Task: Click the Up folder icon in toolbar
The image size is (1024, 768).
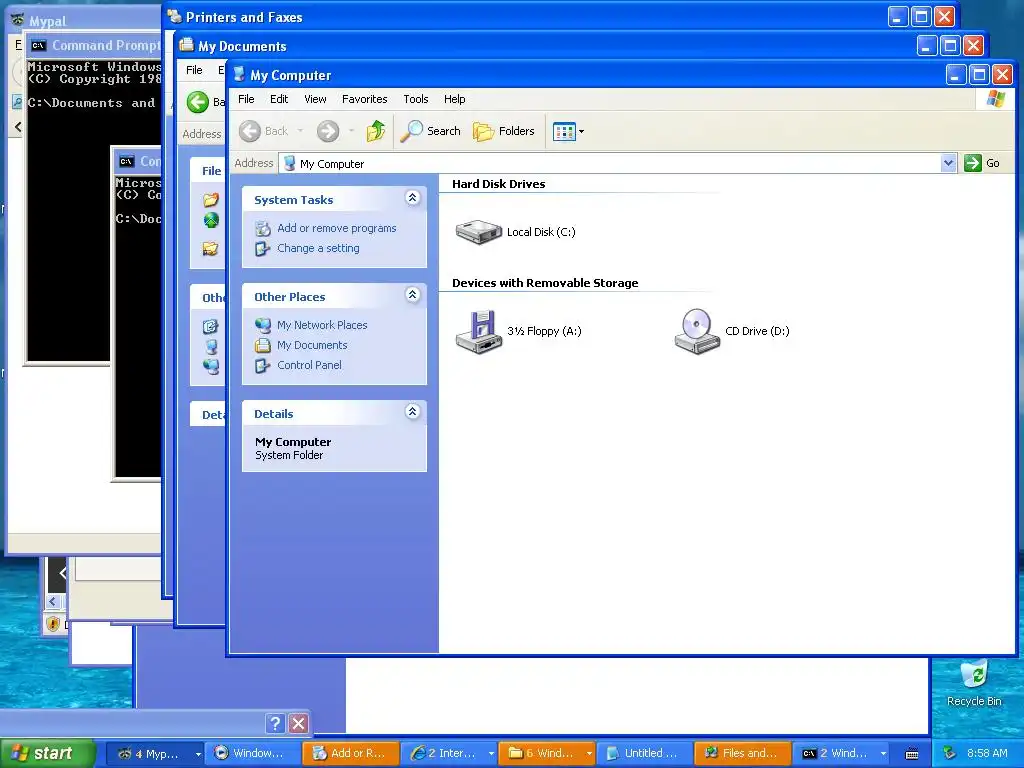Action: point(376,131)
